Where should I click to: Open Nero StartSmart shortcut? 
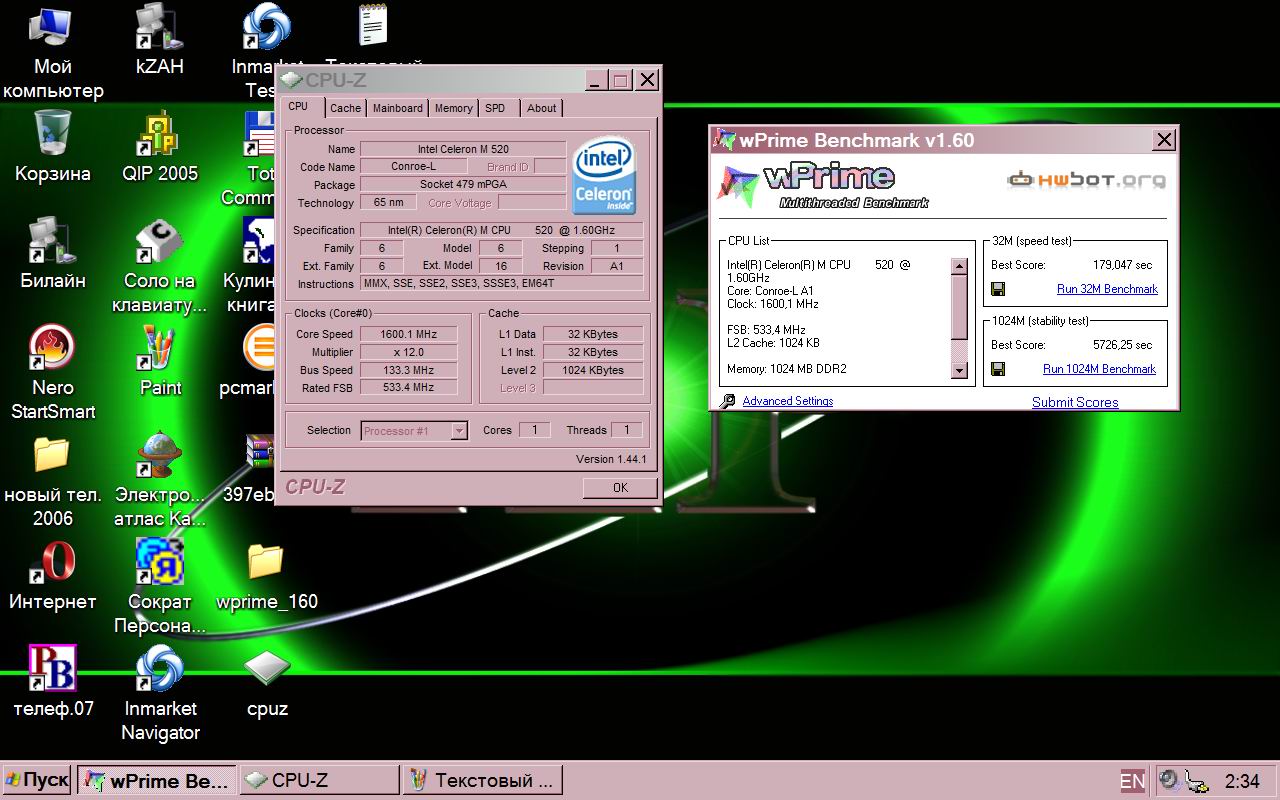point(53,348)
